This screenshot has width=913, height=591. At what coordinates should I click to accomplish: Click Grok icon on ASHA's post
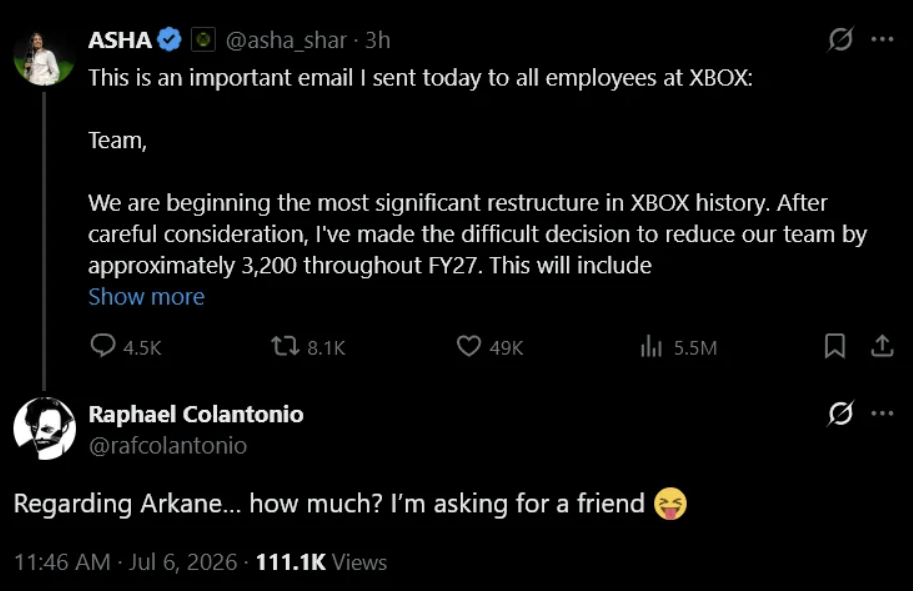(840, 40)
